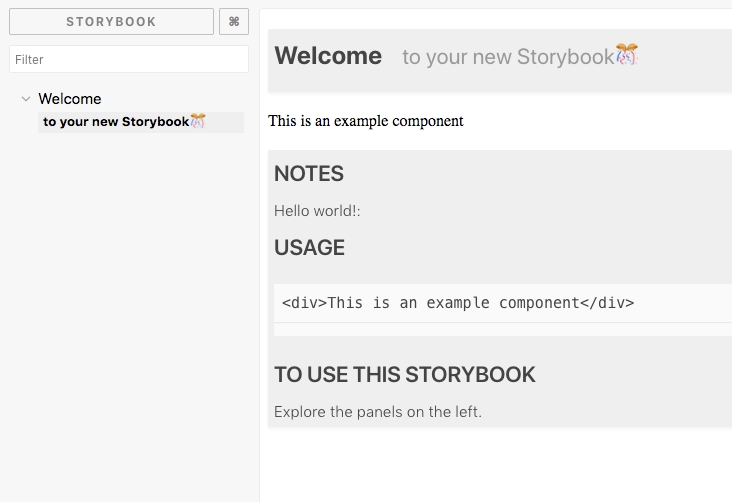The height and width of the screenshot is (502, 732).
Task: Click the NOTES section heading
Action: 309,174
